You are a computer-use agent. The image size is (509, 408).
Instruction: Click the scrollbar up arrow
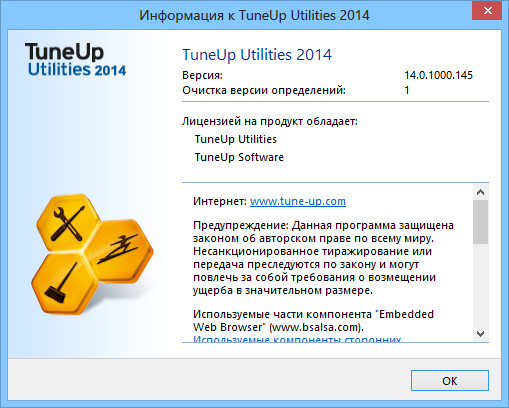(x=480, y=192)
